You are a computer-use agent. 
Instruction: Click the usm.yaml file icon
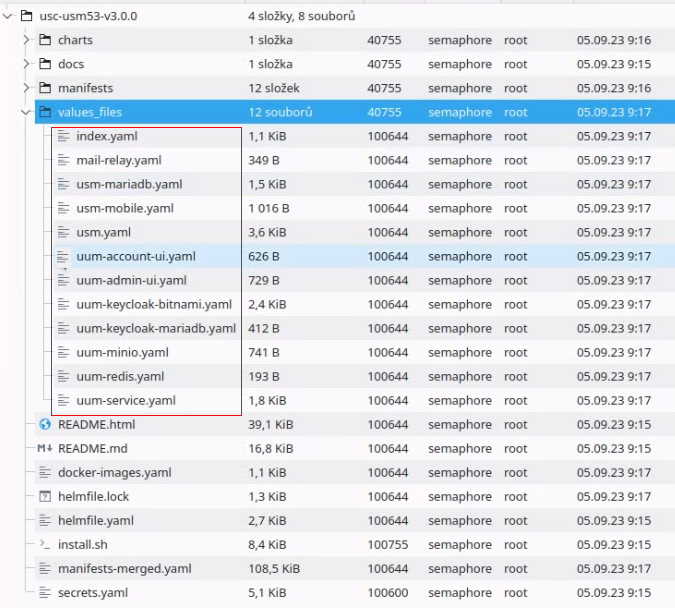(63, 233)
